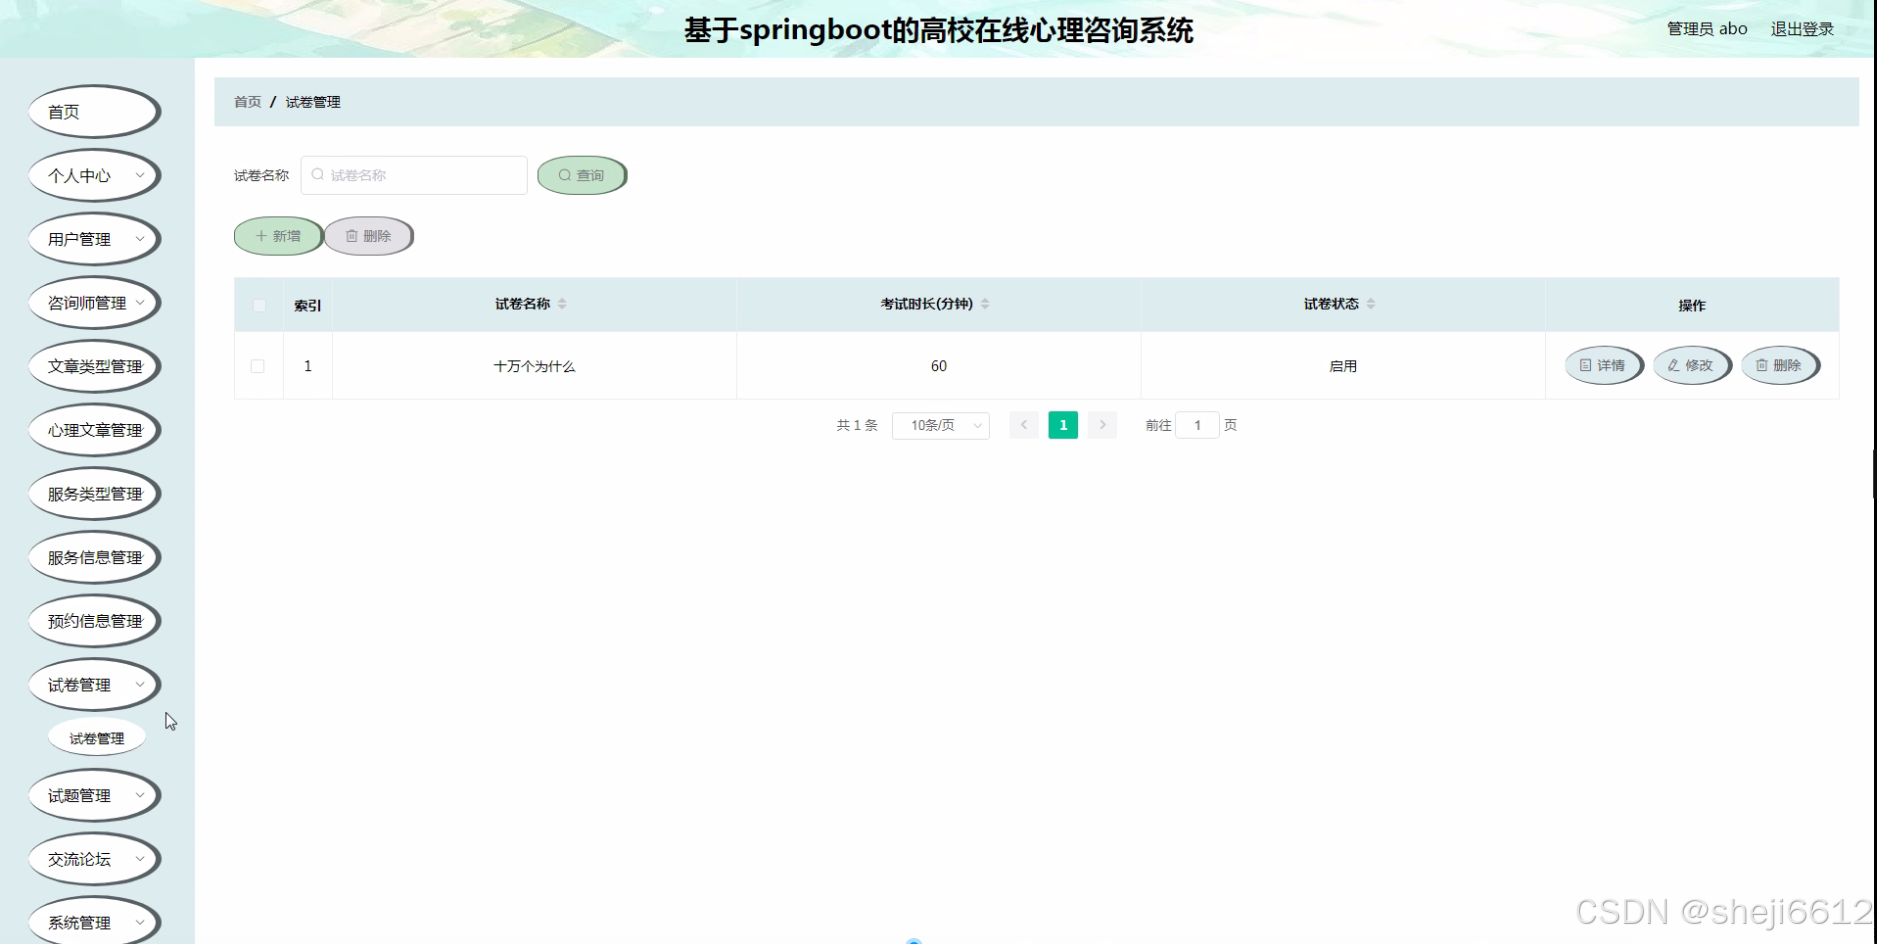Expand 系统管理 menu chevron
Image resolution: width=1877 pixels, height=944 pixels.
click(x=140, y=922)
